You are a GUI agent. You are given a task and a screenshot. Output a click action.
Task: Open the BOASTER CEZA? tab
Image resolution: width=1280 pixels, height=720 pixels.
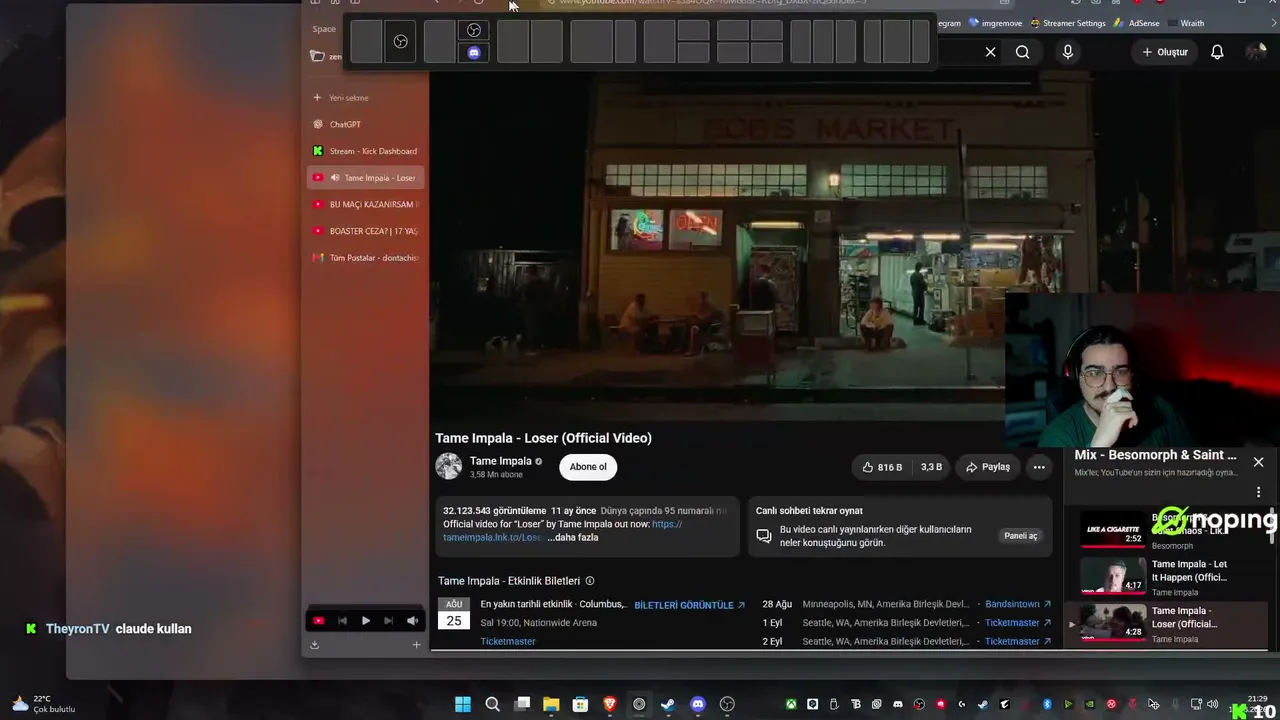366,231
